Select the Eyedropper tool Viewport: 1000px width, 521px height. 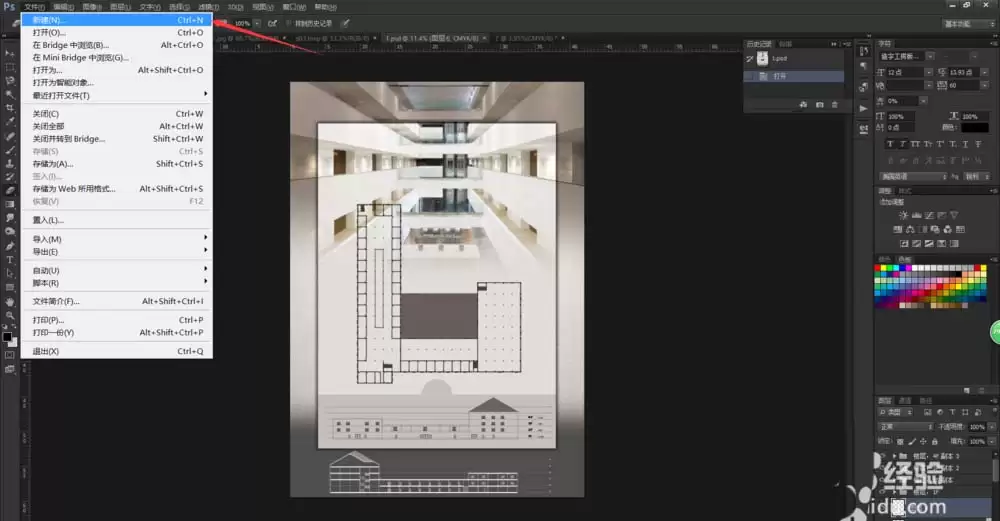tap(10, 121)
